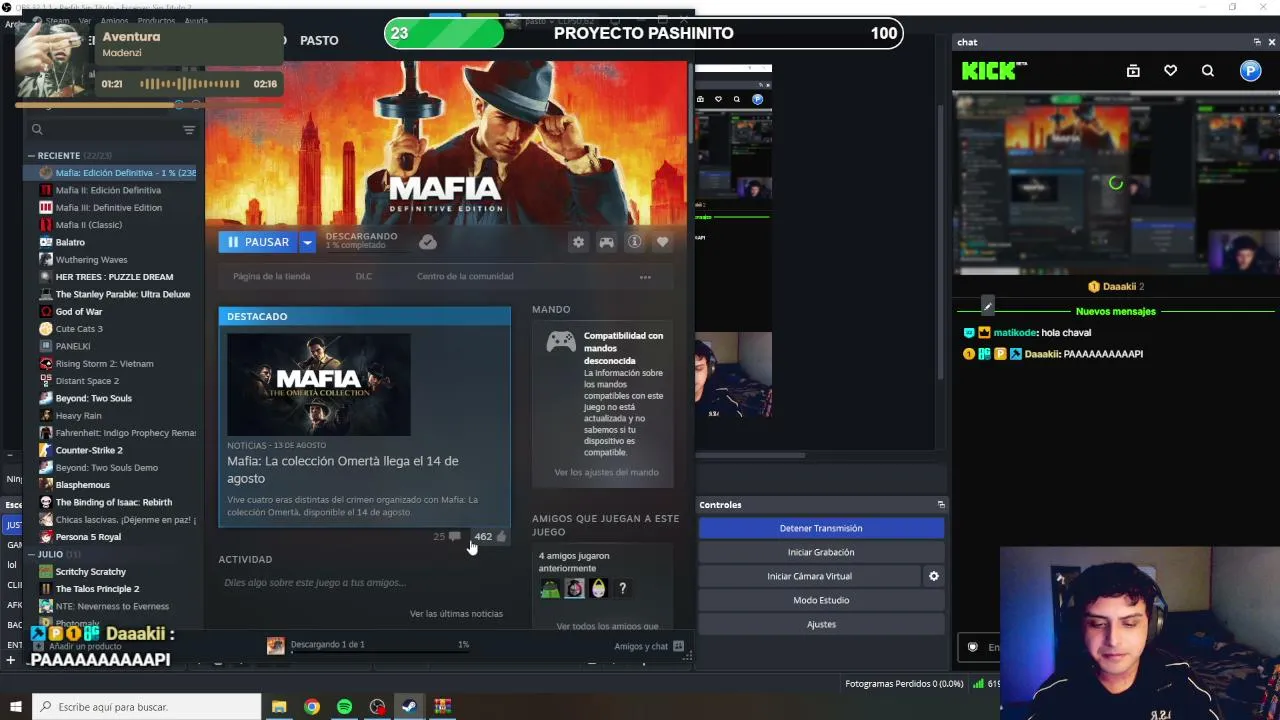The image size is (1280, 720).
Task: Open the Steam library filter options icon
Action: pos(189,129)
